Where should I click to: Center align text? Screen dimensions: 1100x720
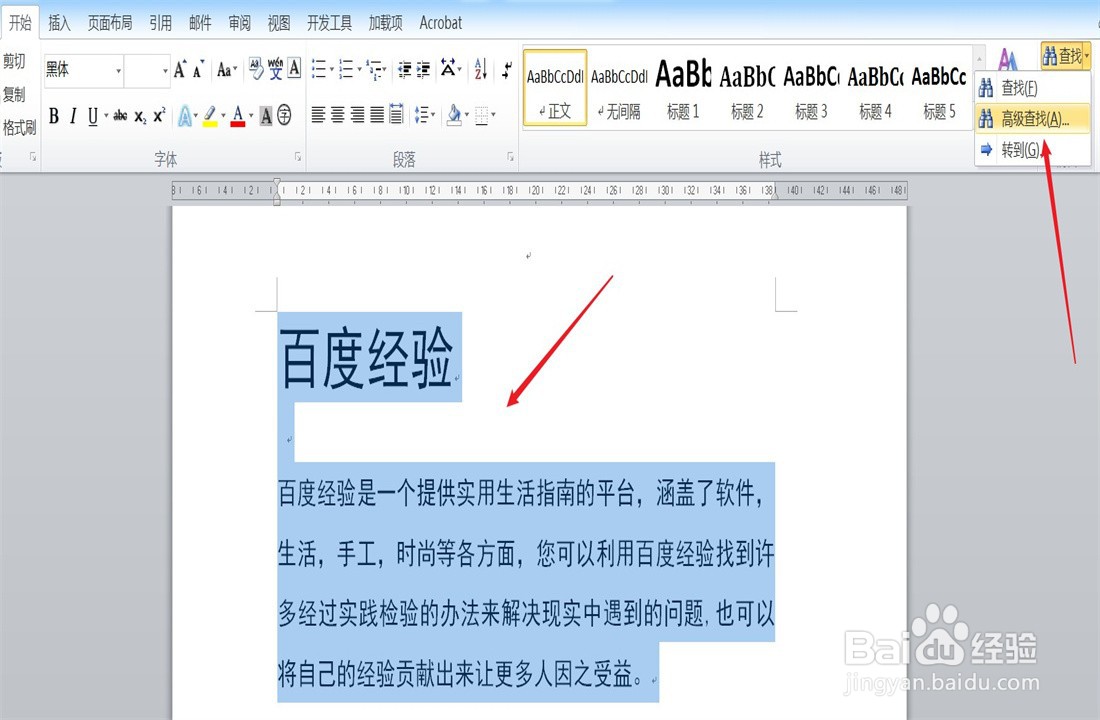click(337, 114)
